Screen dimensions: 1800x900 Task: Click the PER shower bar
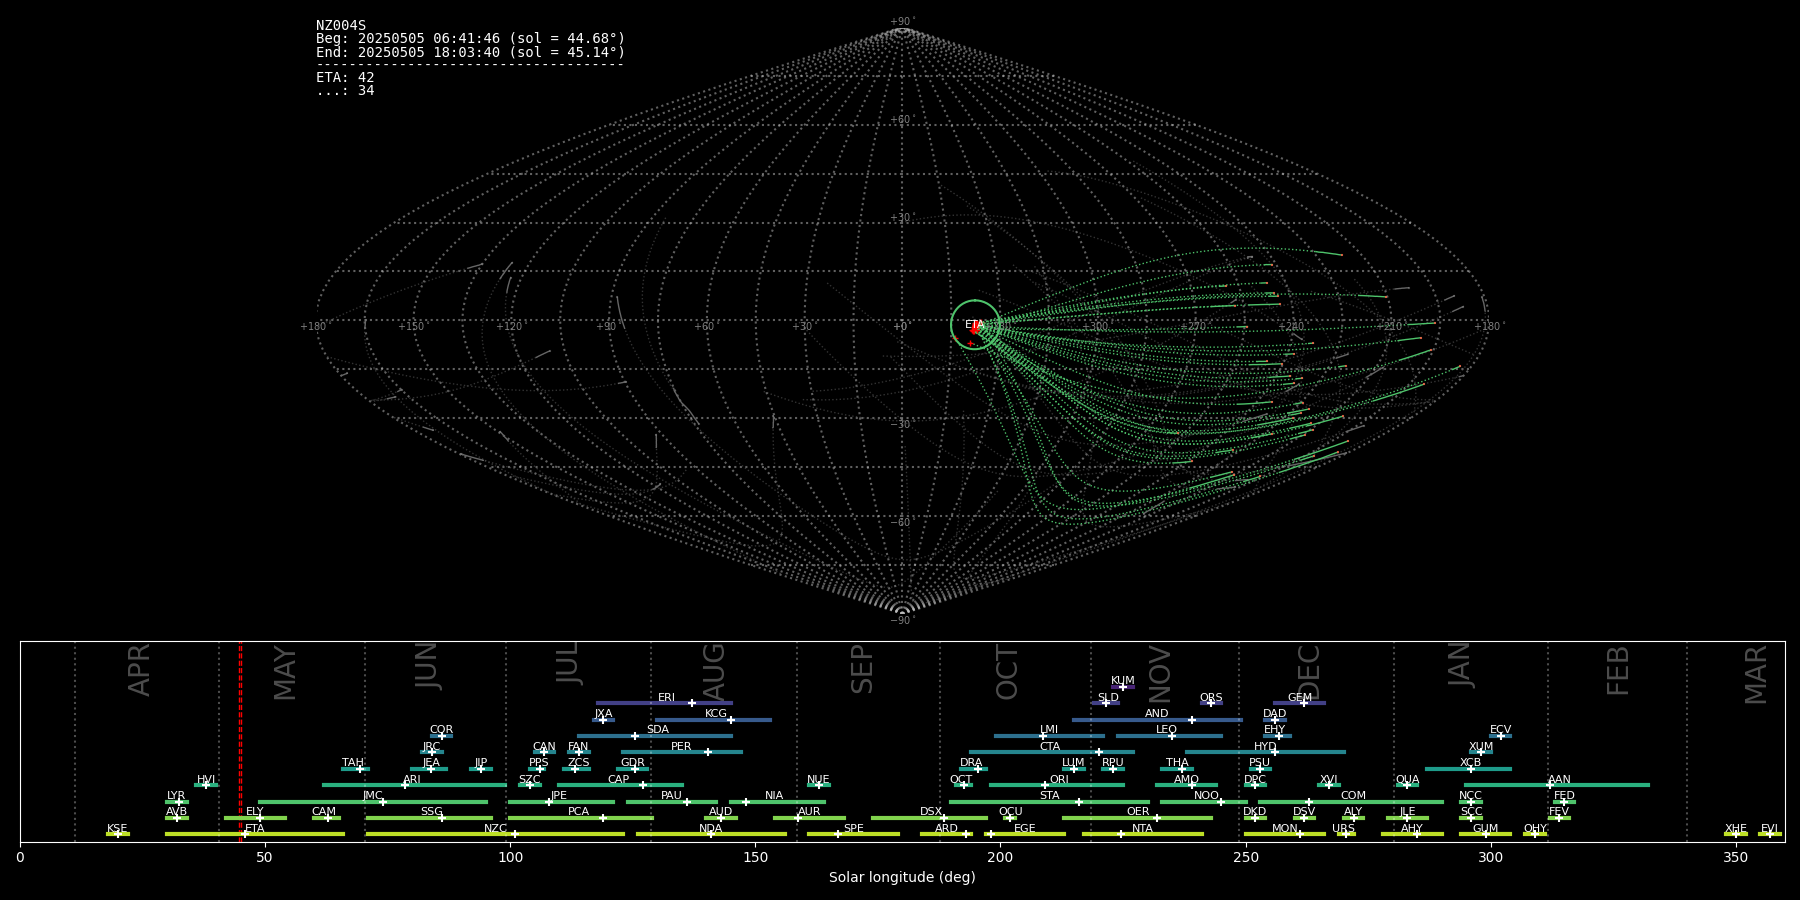point(681,752)
